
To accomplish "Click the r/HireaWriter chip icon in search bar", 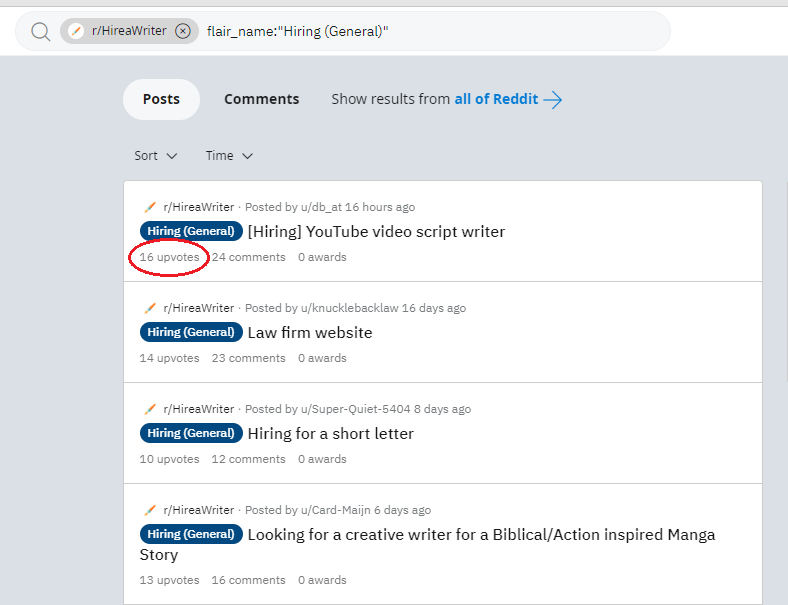I will pos(76,31).
